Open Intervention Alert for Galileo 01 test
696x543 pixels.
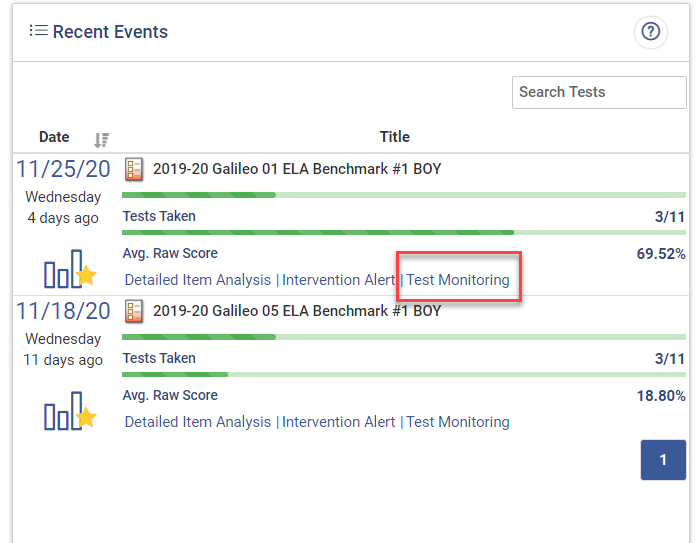[338, 280]
